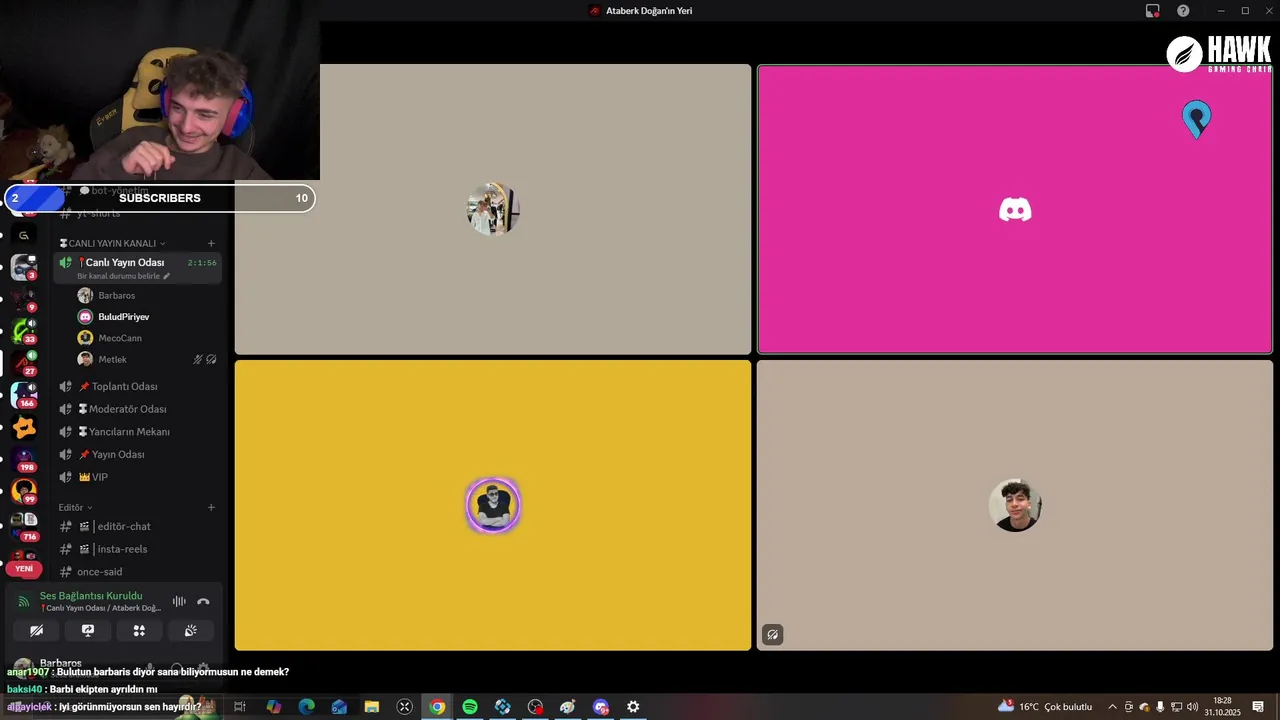The width and height of the screenshot is (1280, 720).
Task: Open once-said text channel
Action: (139, 572)
